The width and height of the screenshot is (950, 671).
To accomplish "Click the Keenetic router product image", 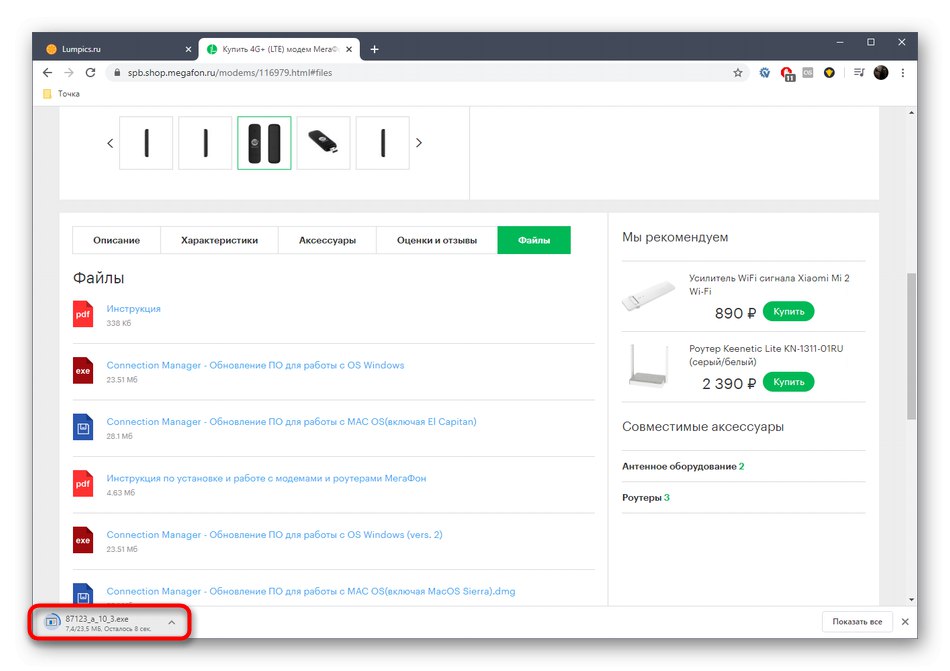I will point(648,366).
